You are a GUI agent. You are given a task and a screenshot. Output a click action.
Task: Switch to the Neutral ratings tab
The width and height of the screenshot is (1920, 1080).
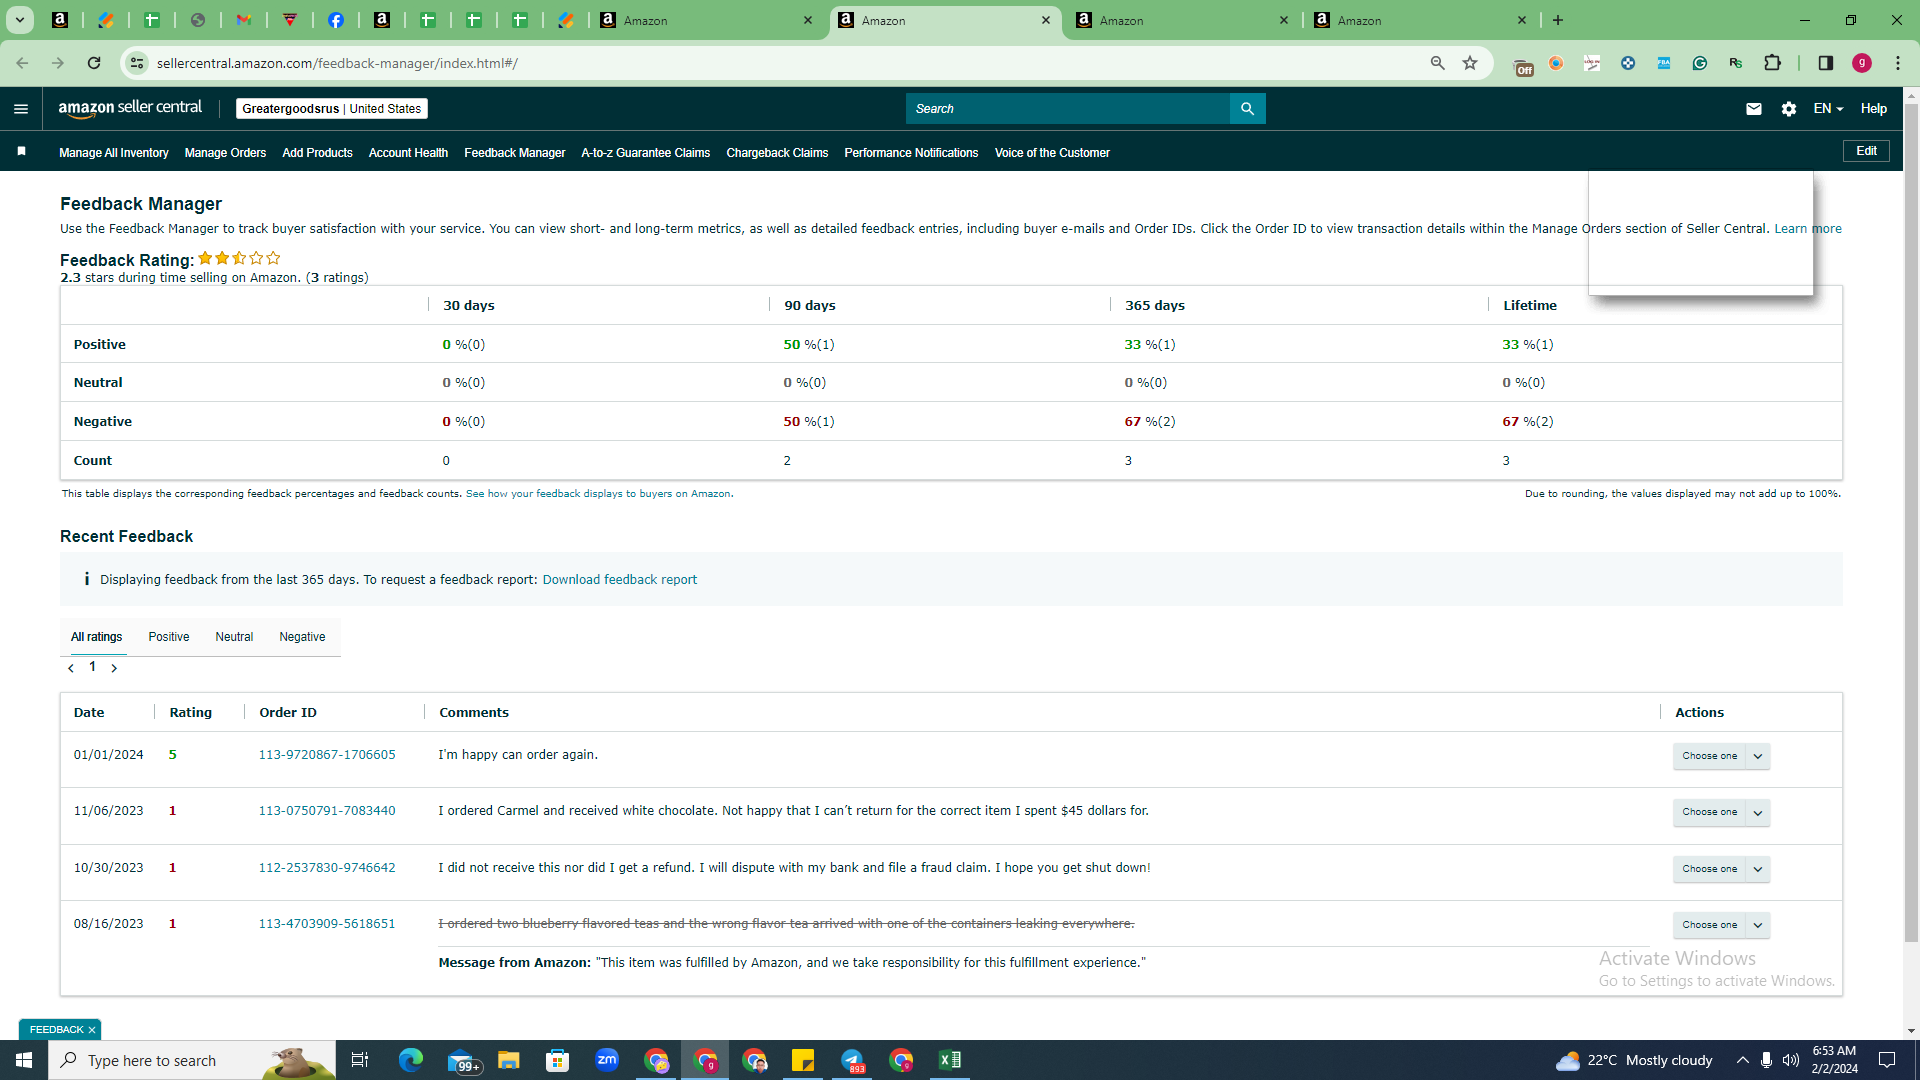(x=234, y=637)
